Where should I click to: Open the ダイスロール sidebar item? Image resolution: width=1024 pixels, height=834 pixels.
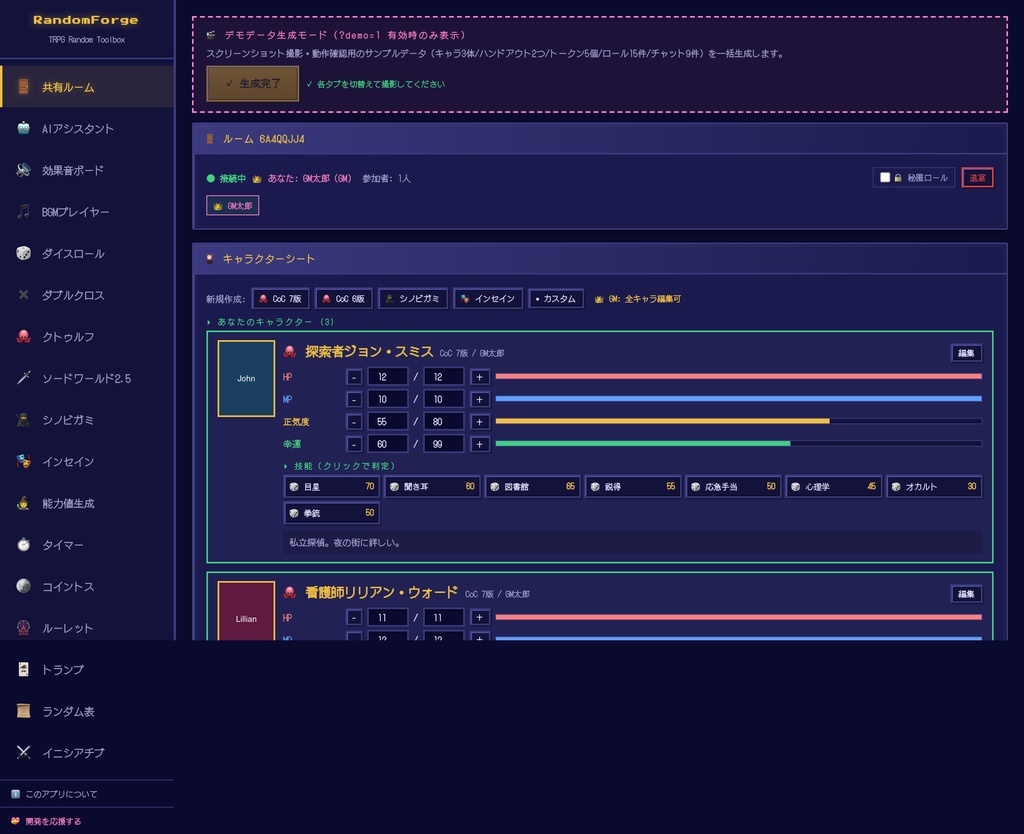point(88,253)
